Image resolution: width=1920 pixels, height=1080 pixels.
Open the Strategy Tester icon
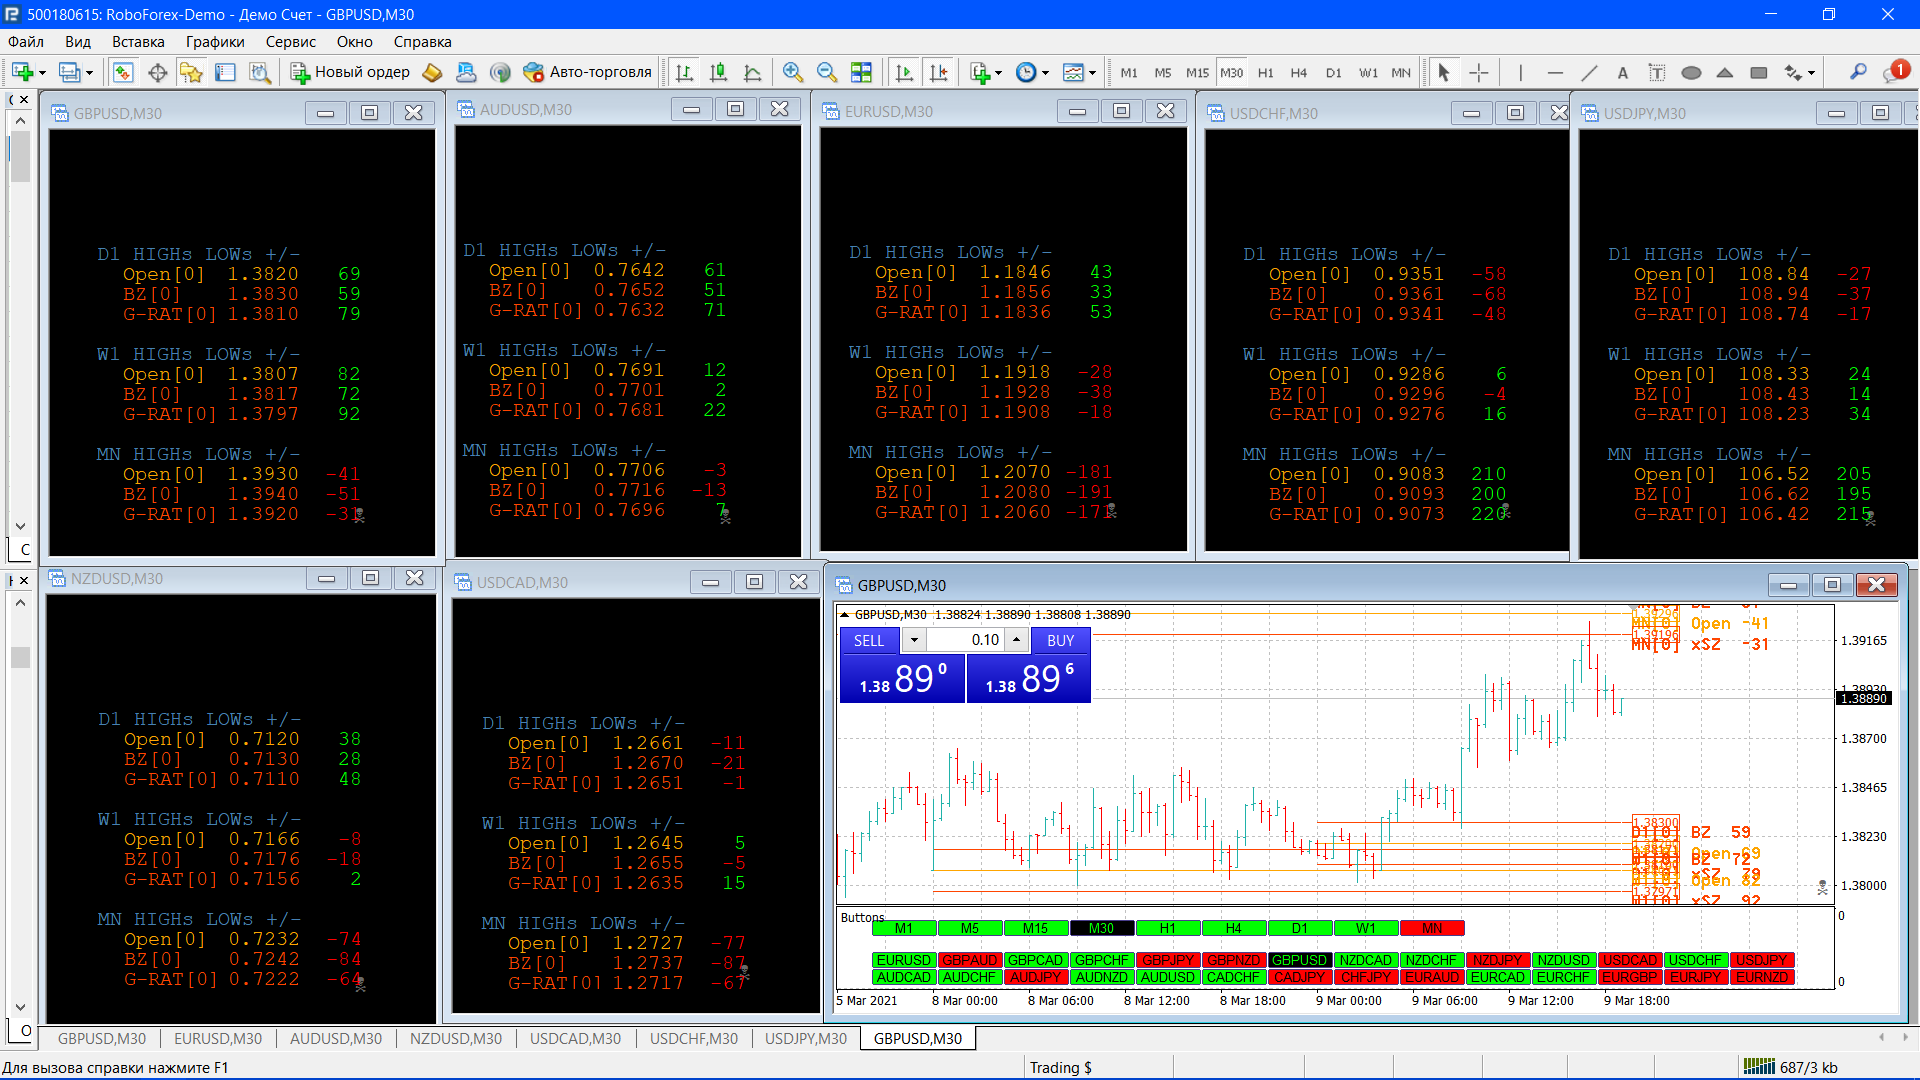click(259, 72)
